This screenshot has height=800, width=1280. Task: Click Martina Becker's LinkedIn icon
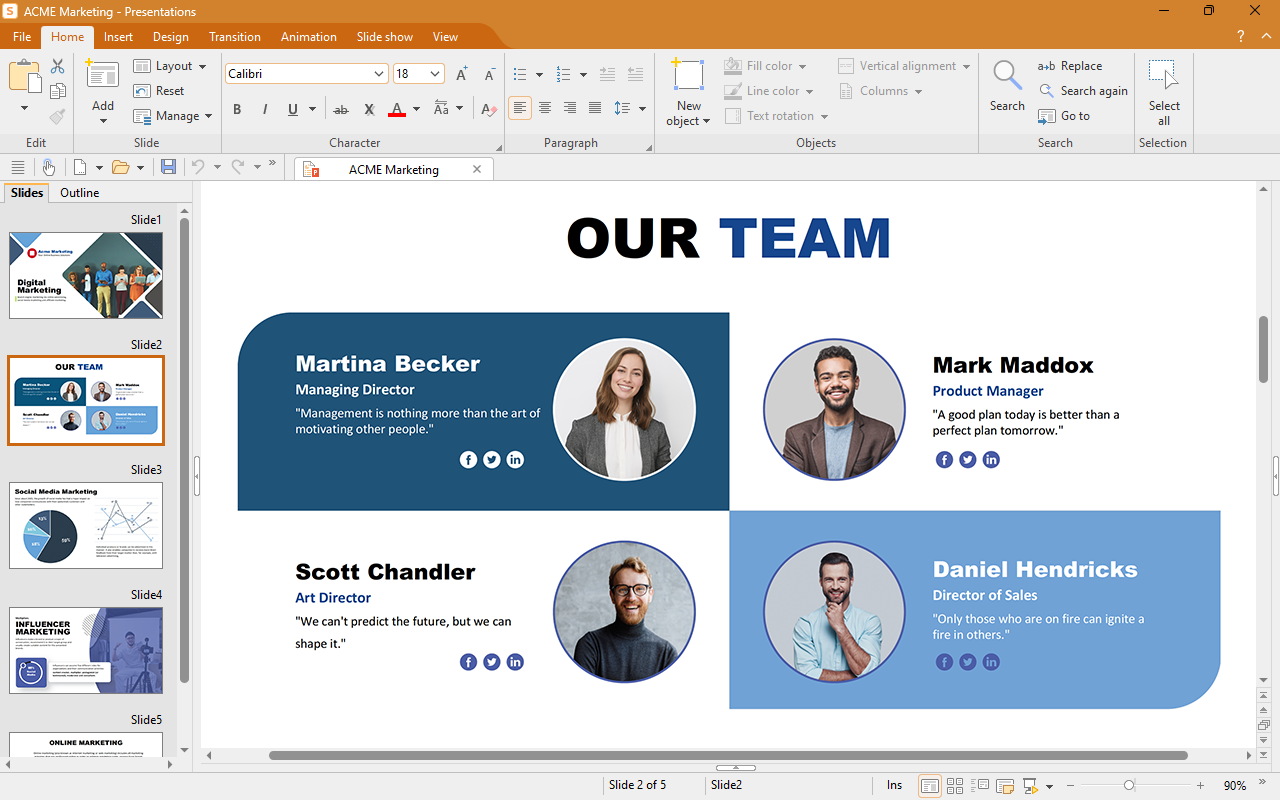pos(515,460)
